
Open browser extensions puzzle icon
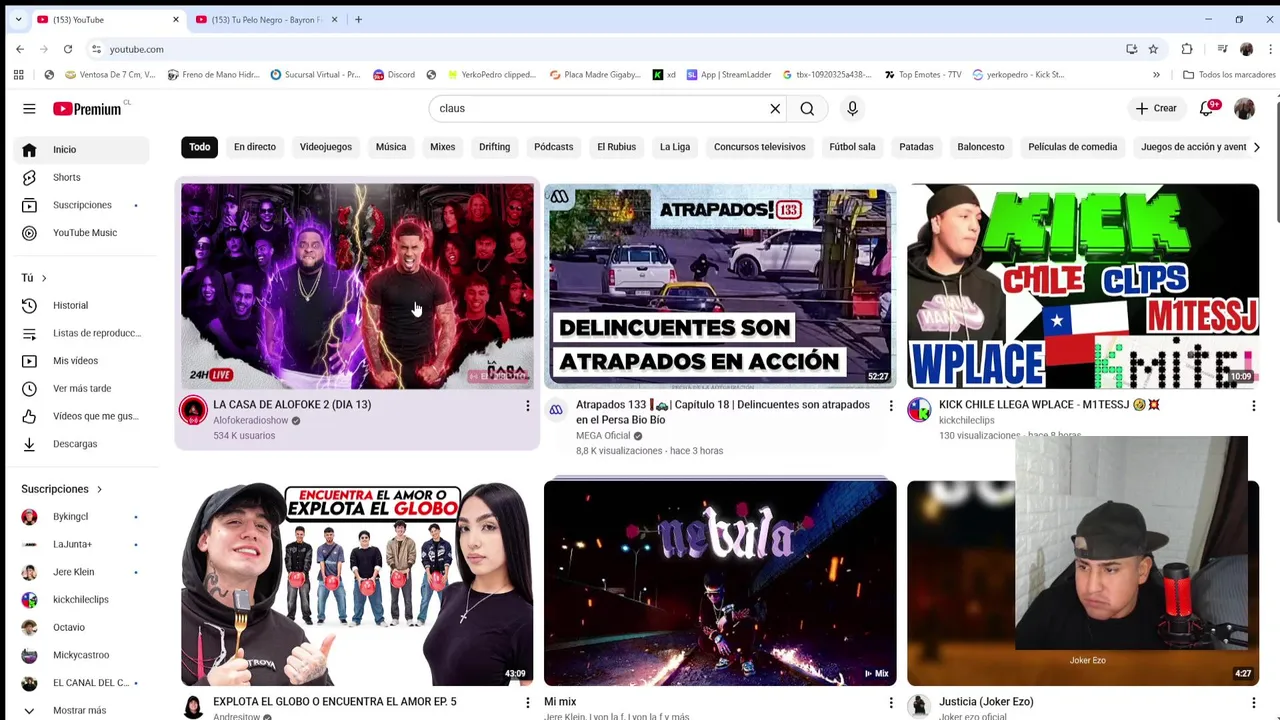[1187, 49]
